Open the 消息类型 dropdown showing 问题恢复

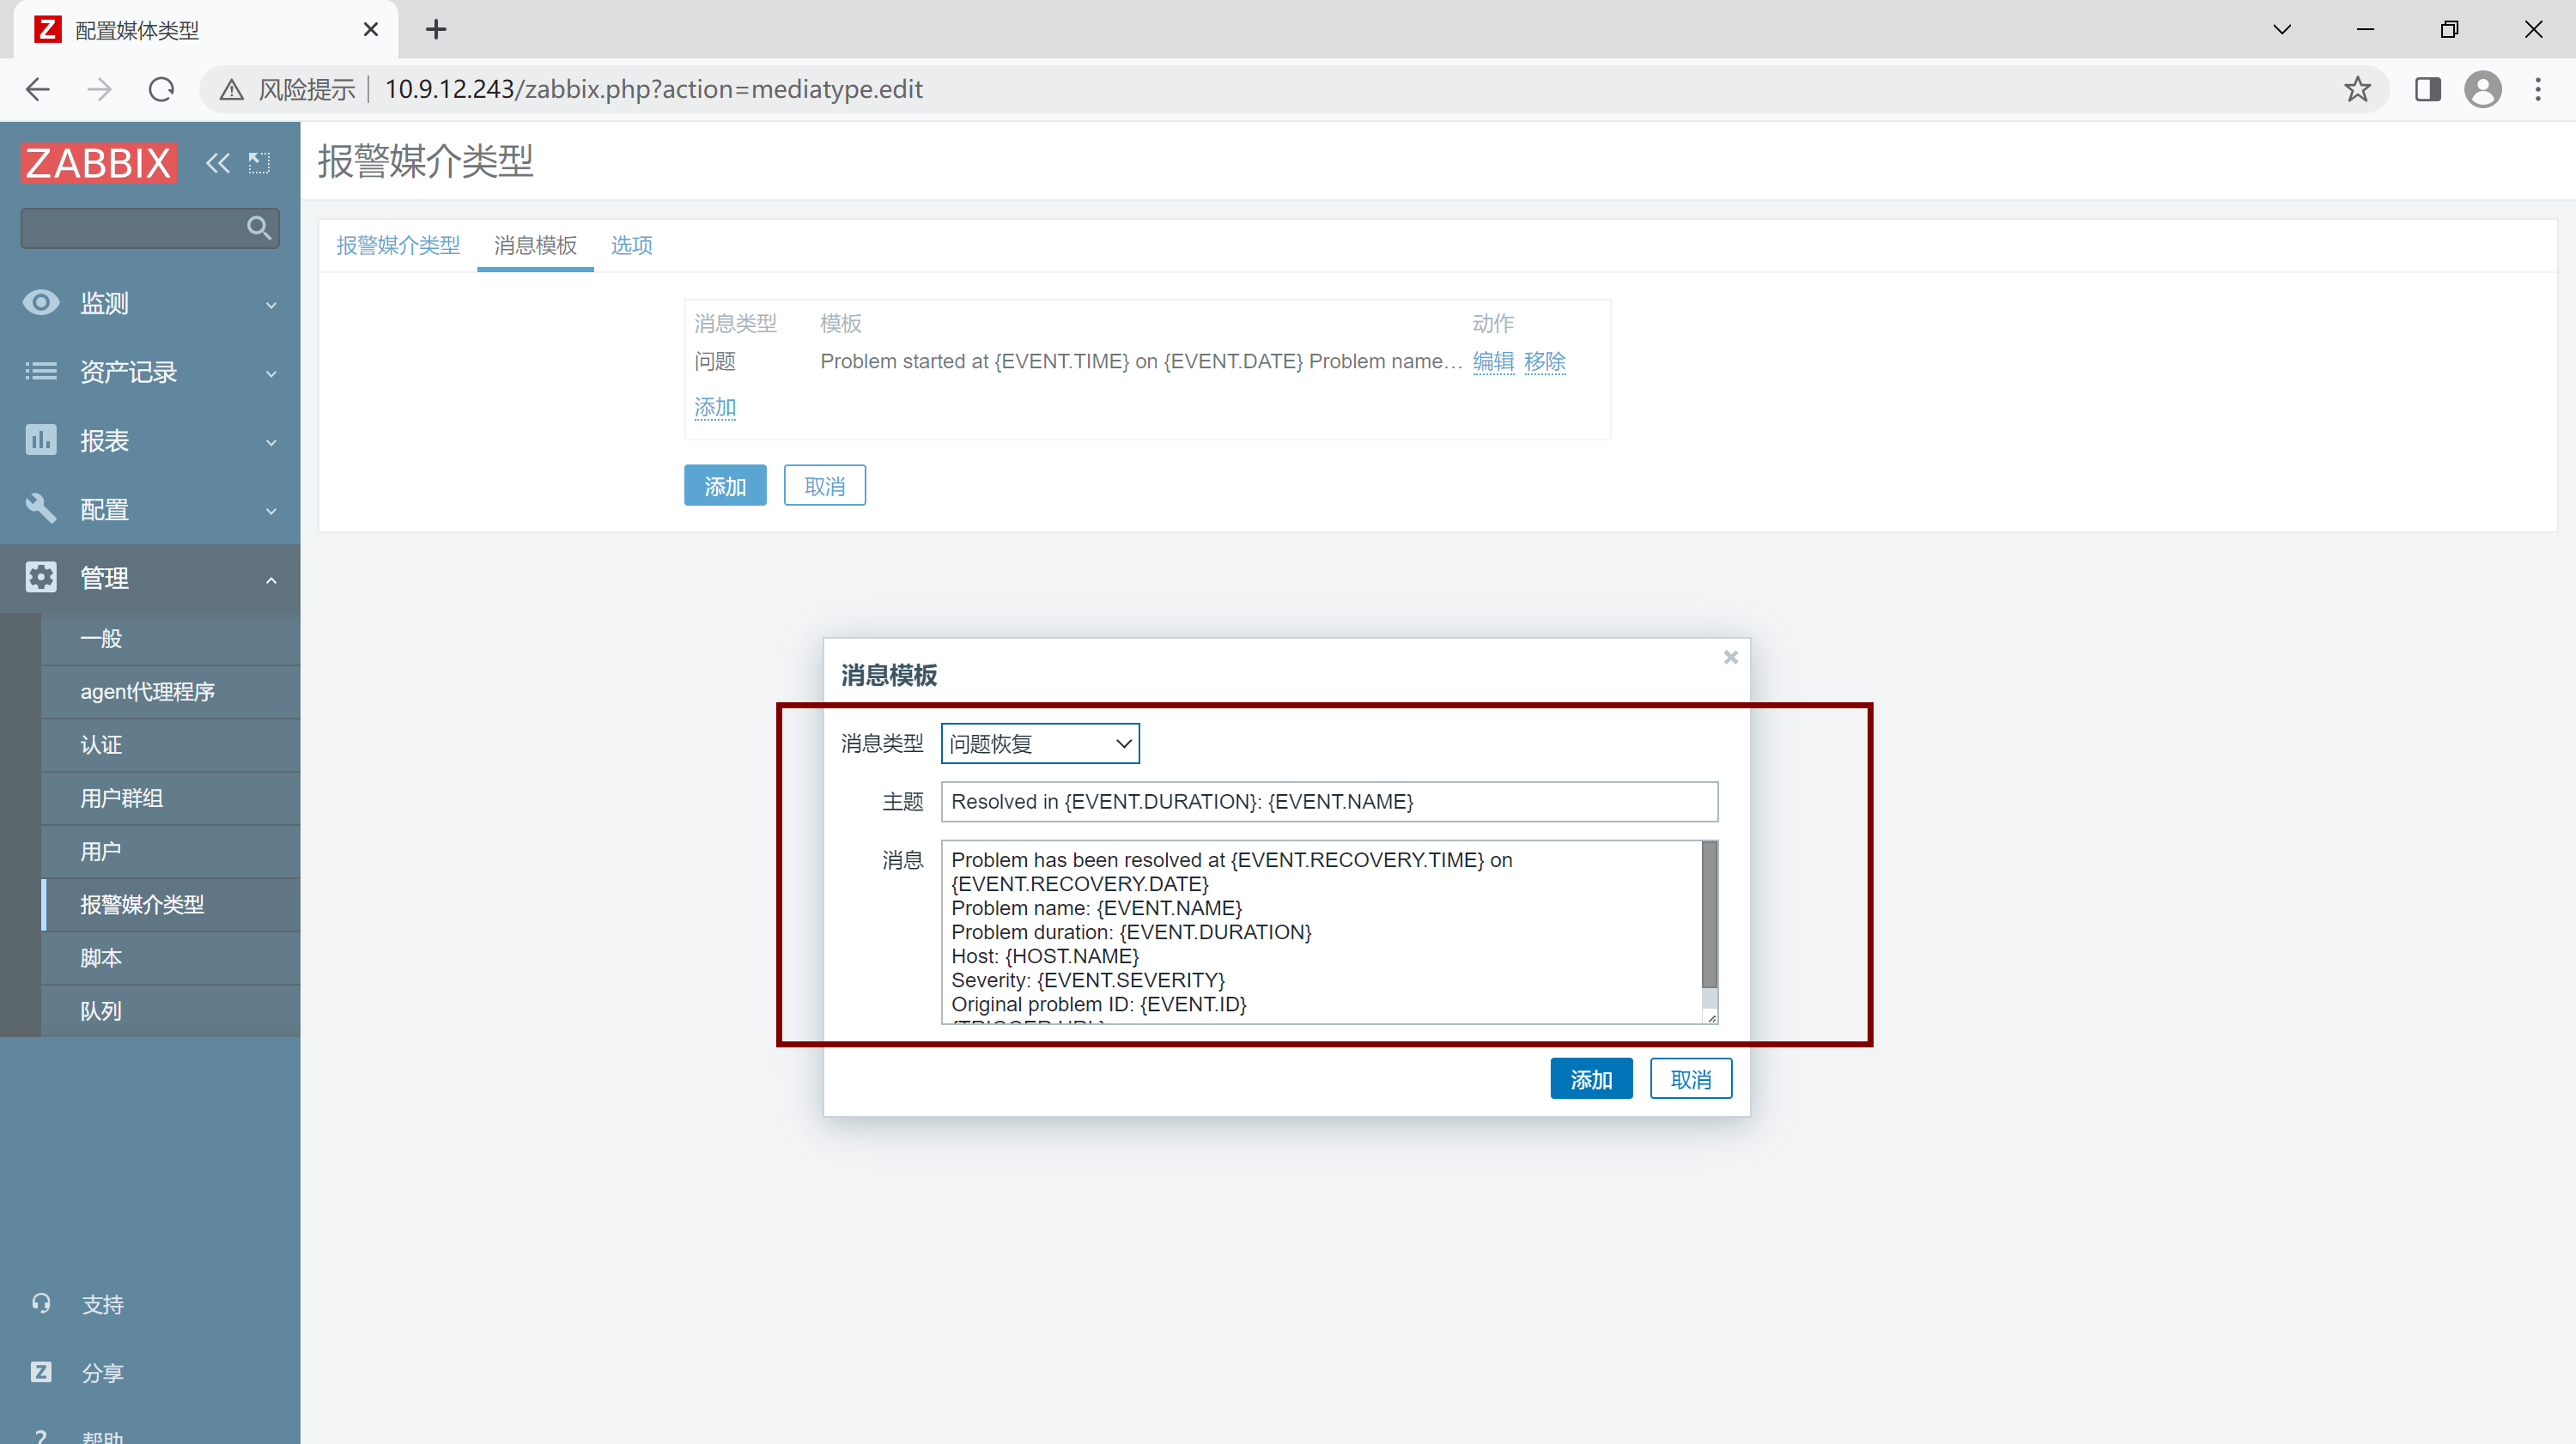pyautogui.click(x=1040, y=743)
